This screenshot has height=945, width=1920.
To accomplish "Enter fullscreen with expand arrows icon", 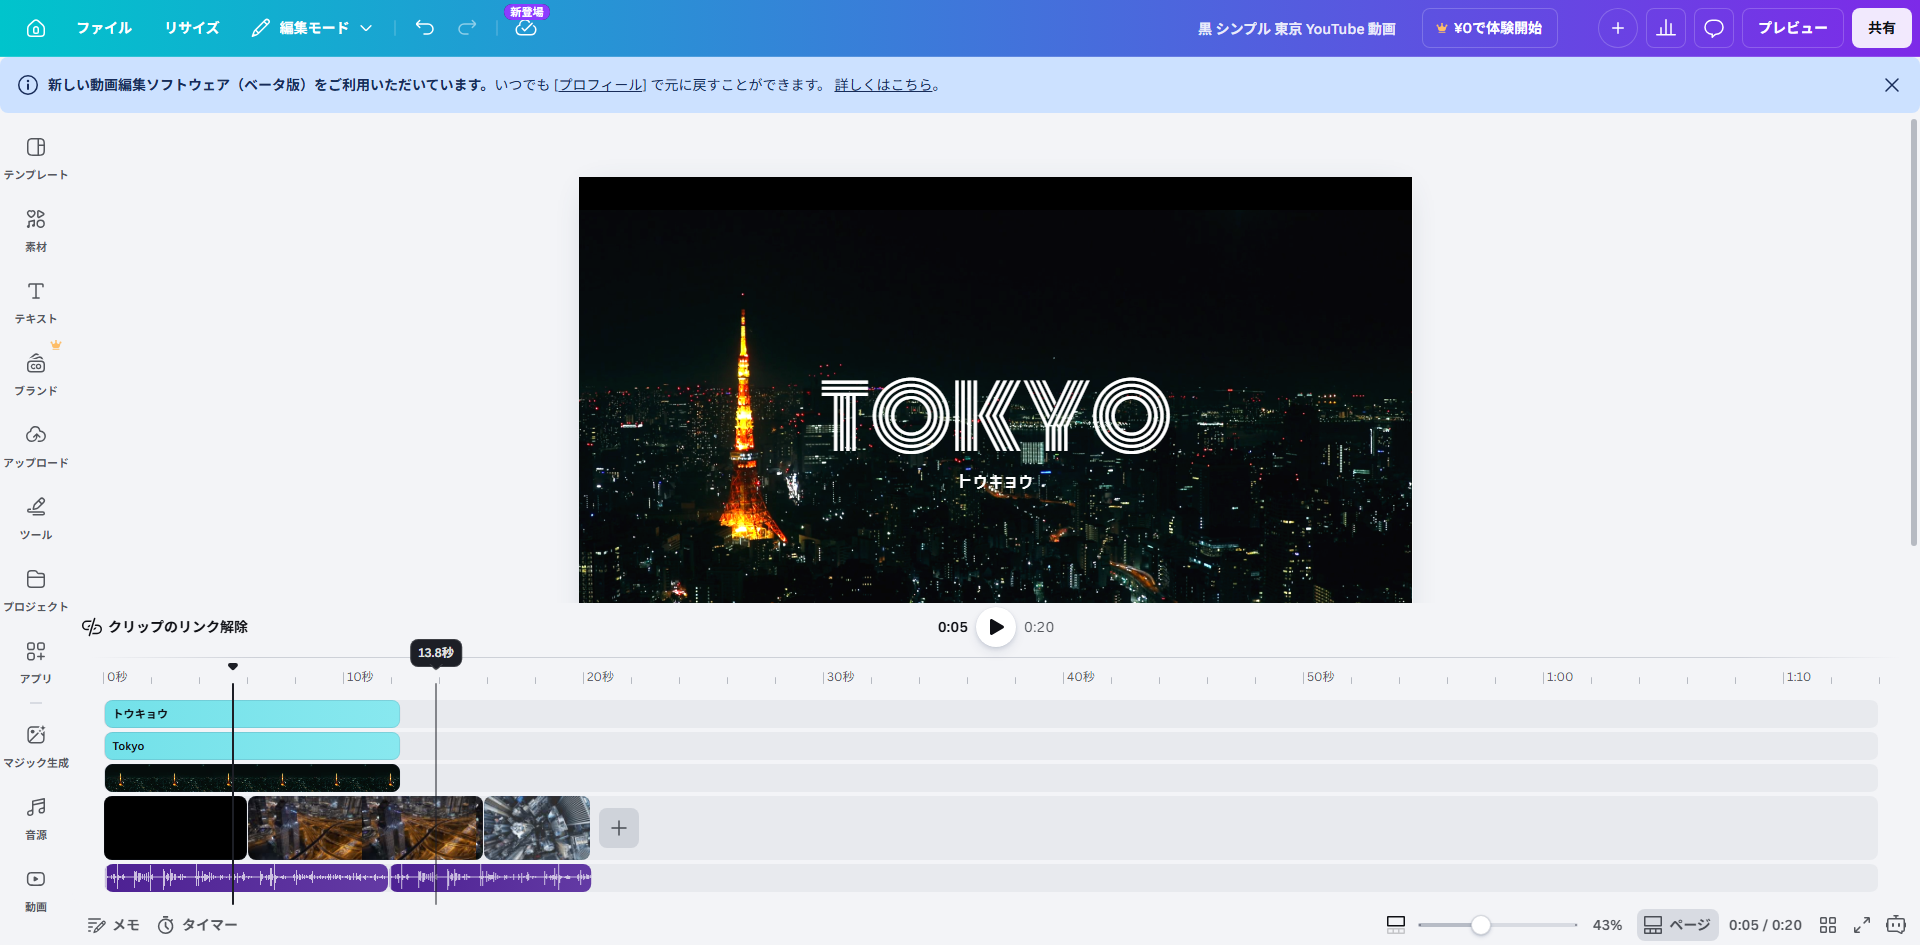I will point(1862,925).
